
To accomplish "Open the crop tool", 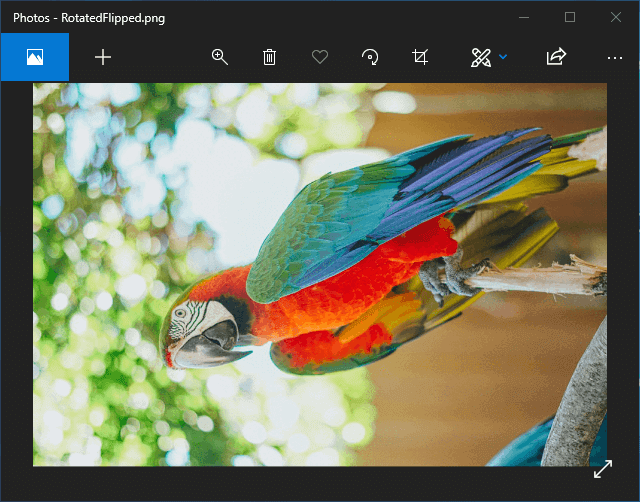I will (x=420, y=57).
